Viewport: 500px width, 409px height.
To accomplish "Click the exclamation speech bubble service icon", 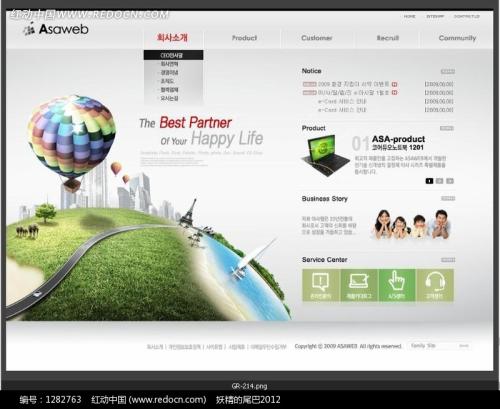I will (321, 285).
